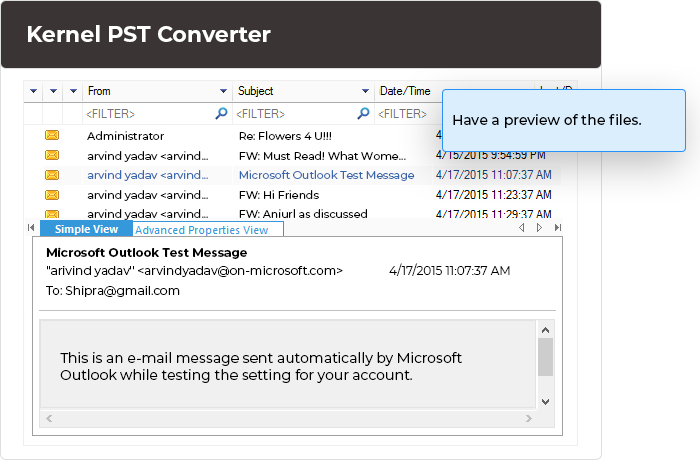Open first column dropdown arrow in header
This screenshot has height=460, width=700.
[33, 91]
